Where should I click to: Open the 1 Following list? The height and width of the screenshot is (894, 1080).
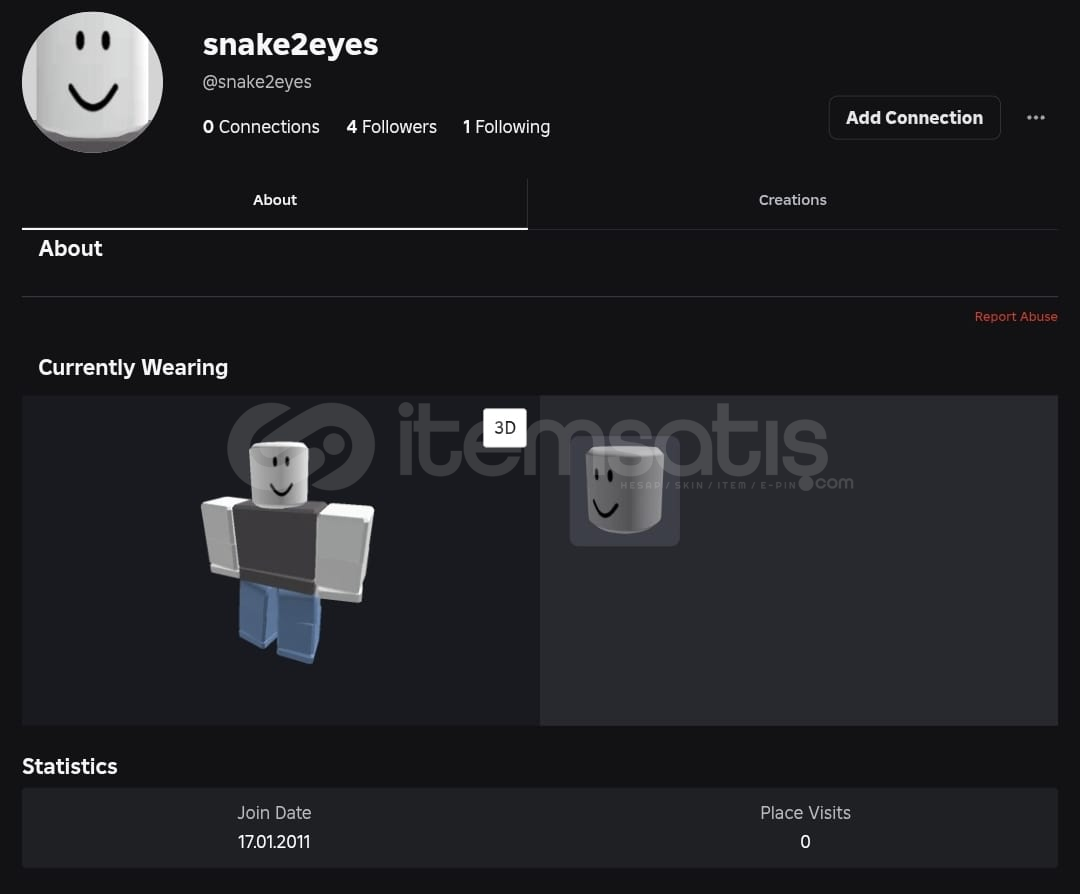coord(506,127)
